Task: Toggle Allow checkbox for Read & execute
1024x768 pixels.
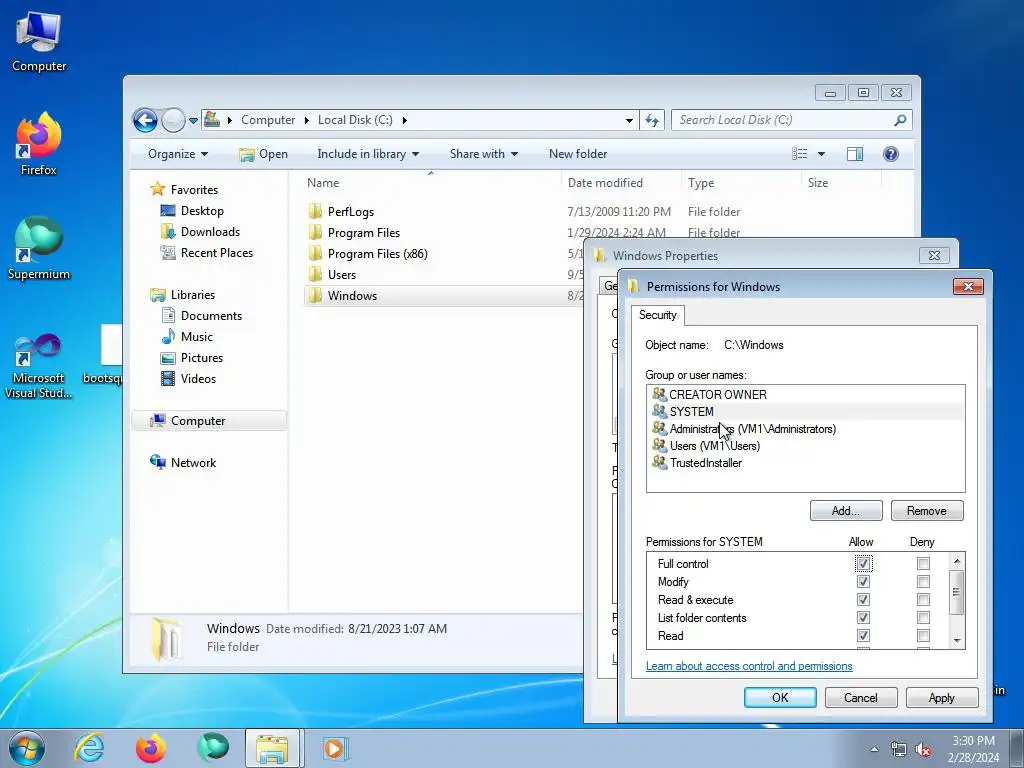Action: (x=863, y=599)
